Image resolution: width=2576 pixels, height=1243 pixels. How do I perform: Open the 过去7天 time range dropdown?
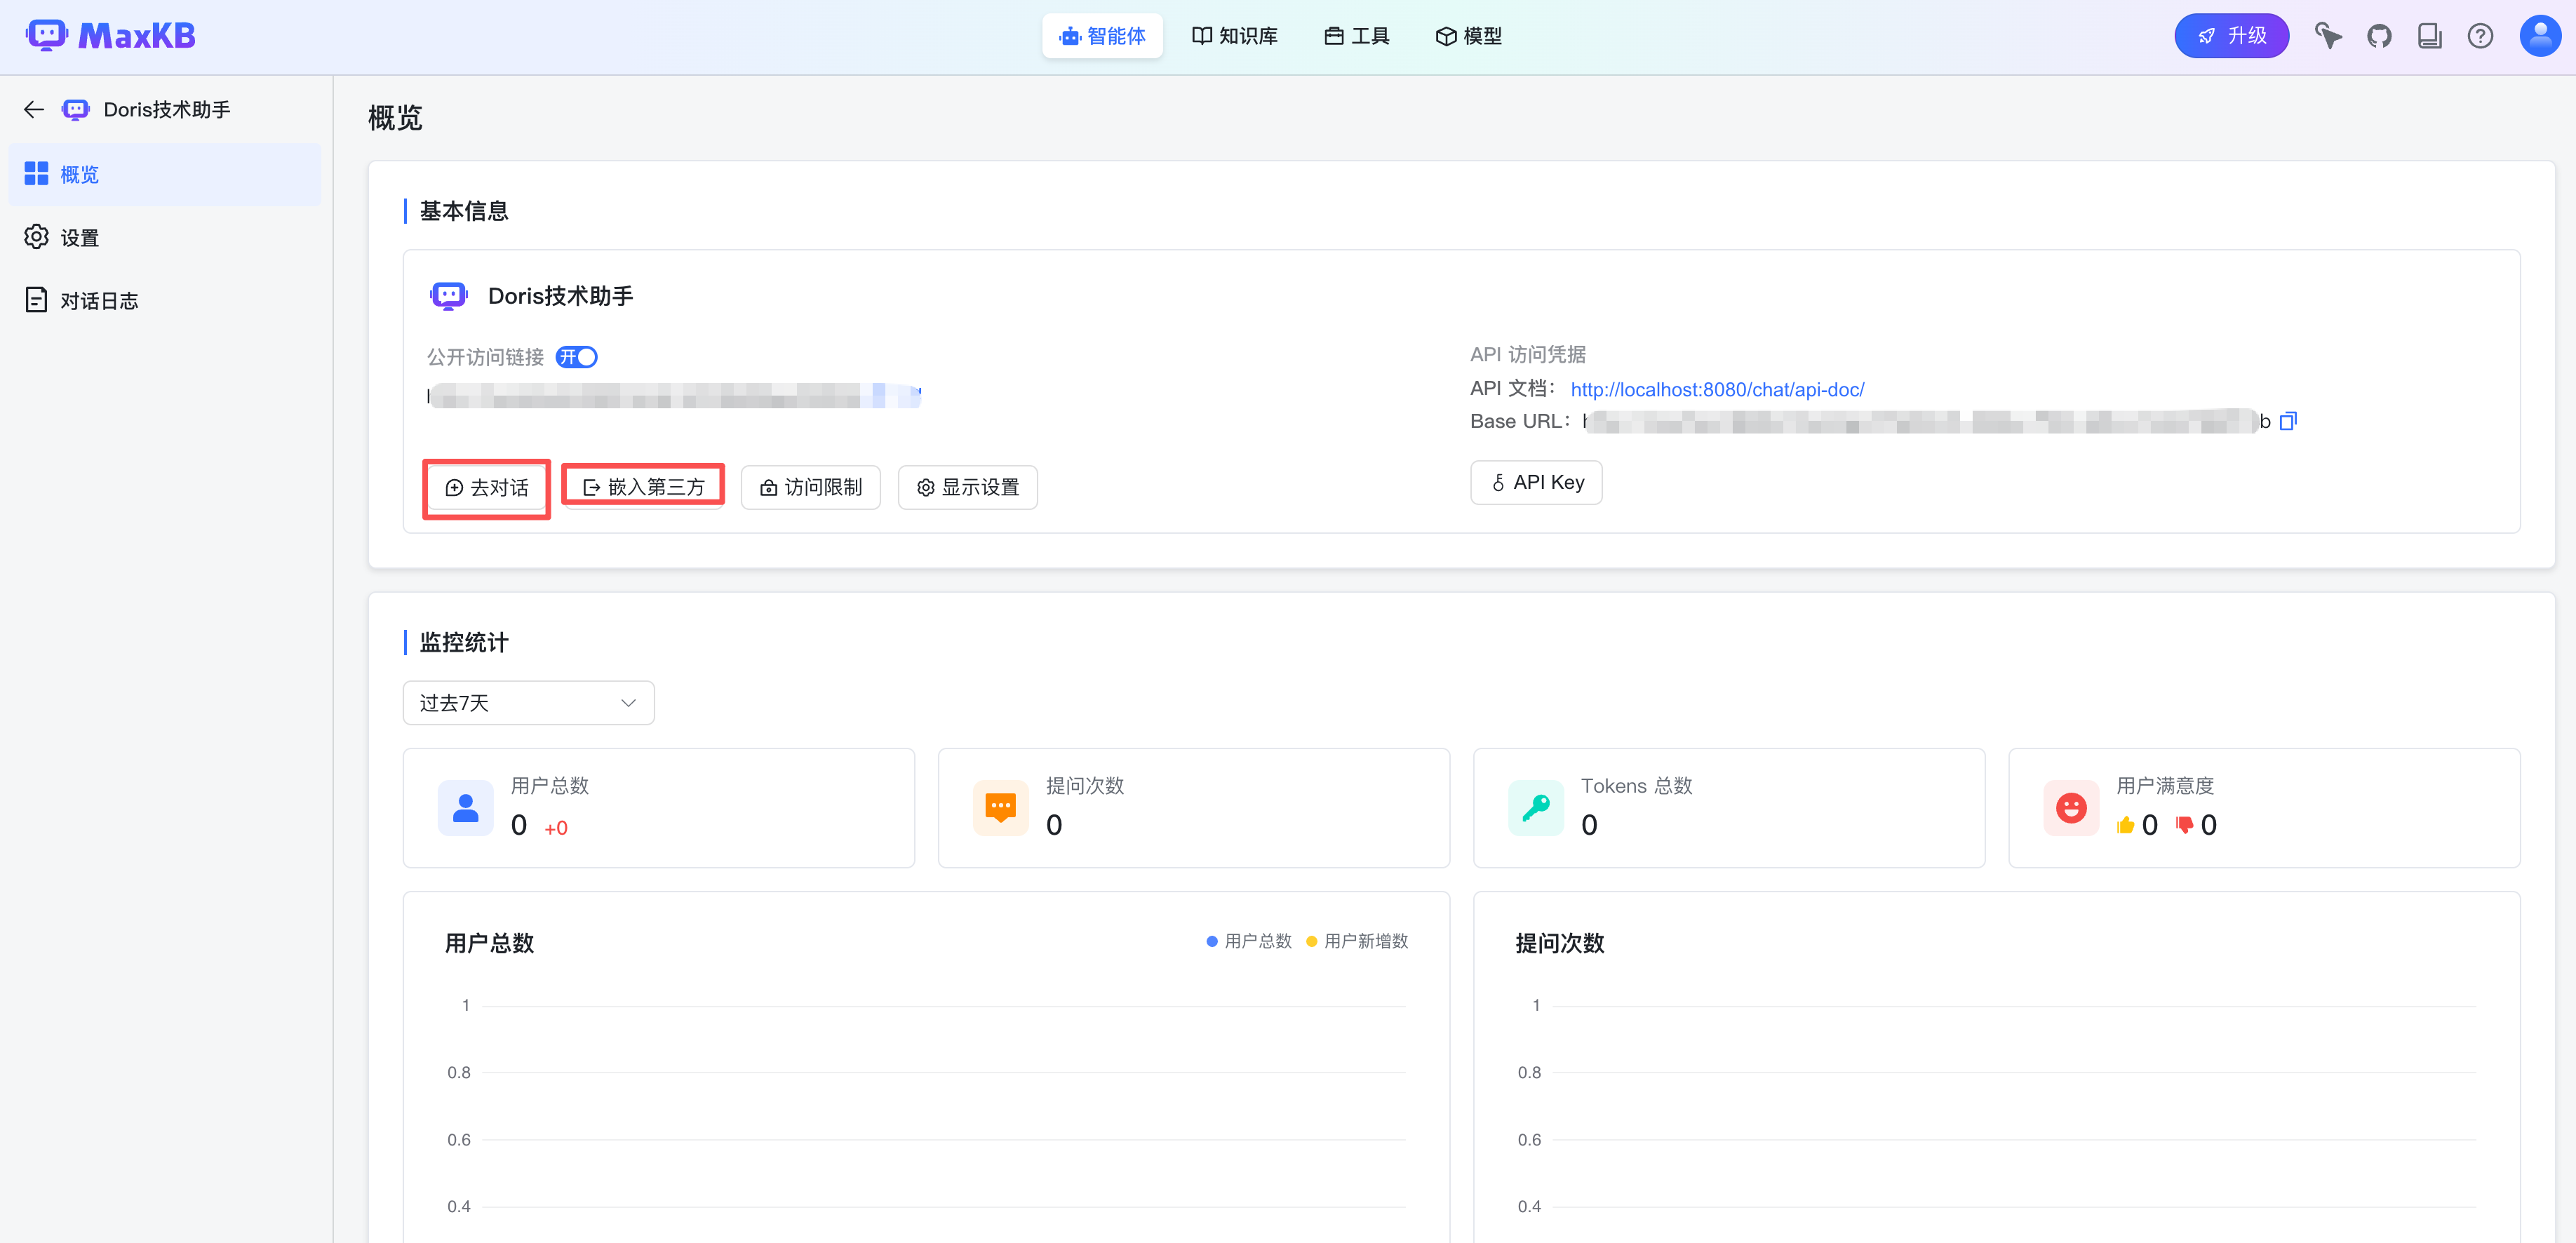click(528, 703)
